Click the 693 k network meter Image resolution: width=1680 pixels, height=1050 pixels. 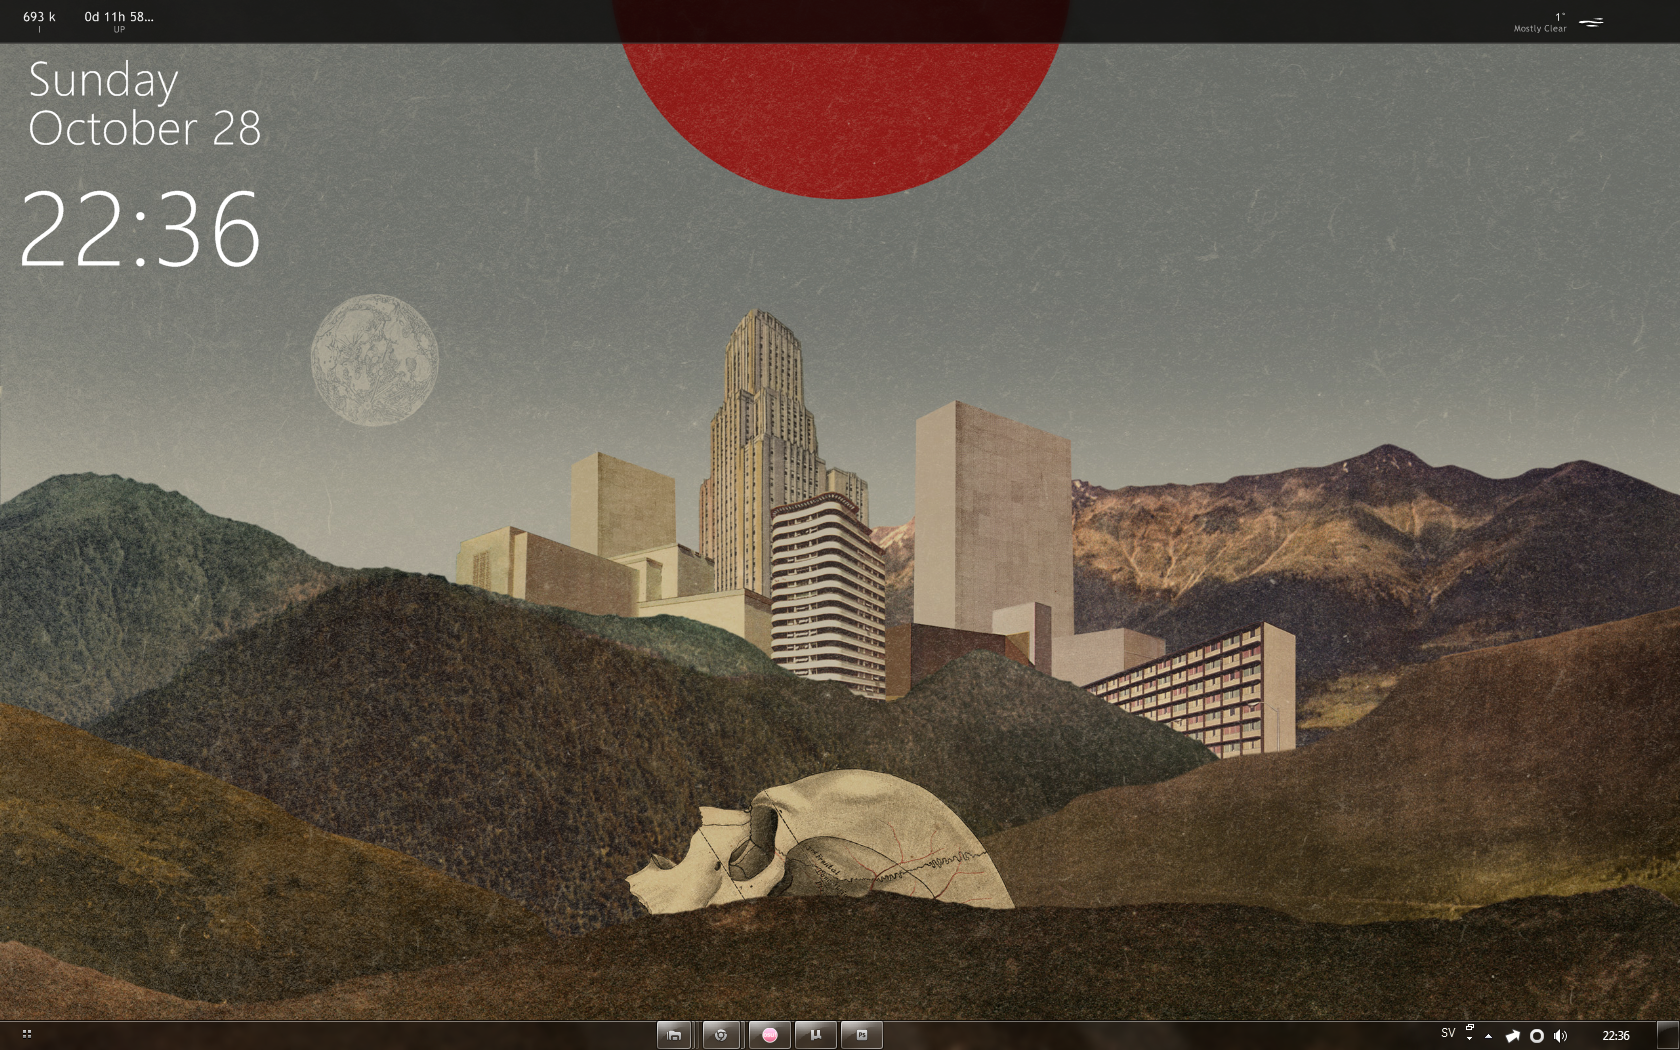pyautogui.click(x=39, y=17)
